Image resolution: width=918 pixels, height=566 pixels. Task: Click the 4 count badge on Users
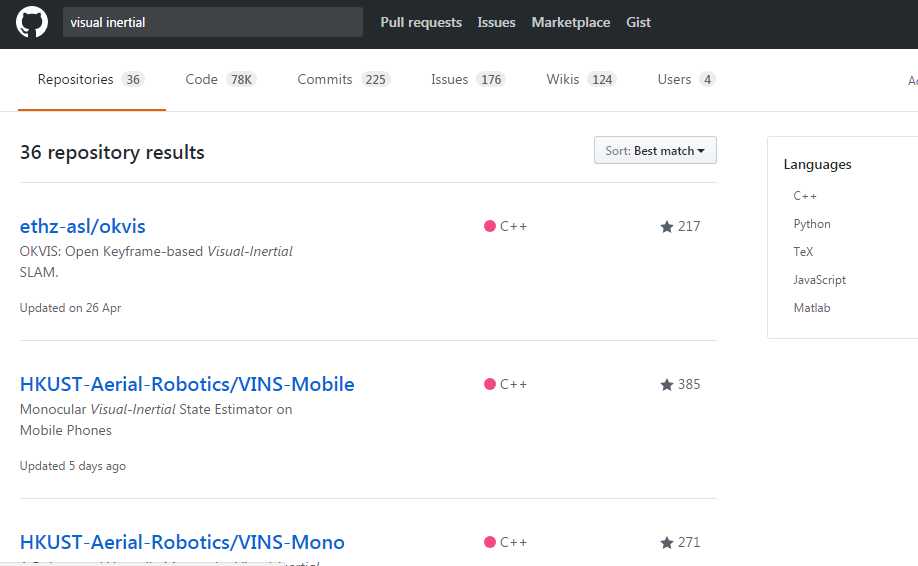(707, 80)
